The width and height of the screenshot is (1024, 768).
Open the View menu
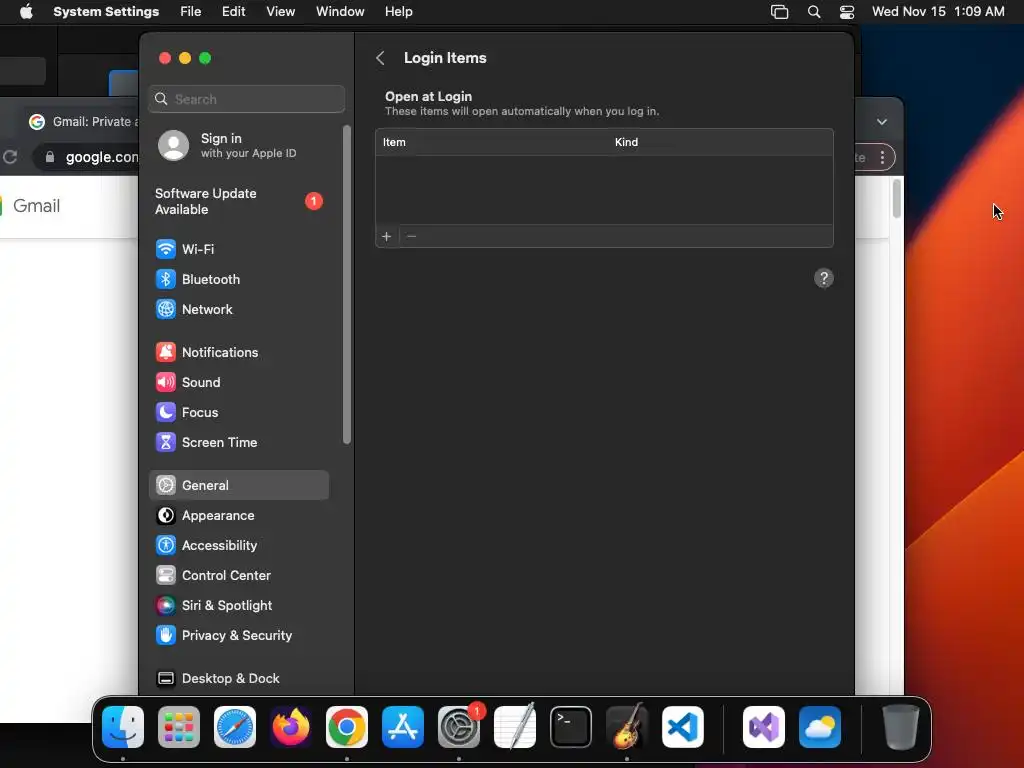[281, 12]
